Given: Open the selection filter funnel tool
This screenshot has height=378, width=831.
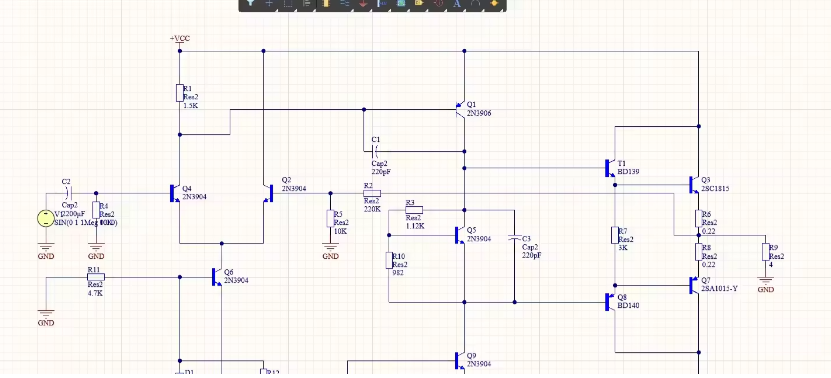Looking at the screenshot, I should click(250, 3).
